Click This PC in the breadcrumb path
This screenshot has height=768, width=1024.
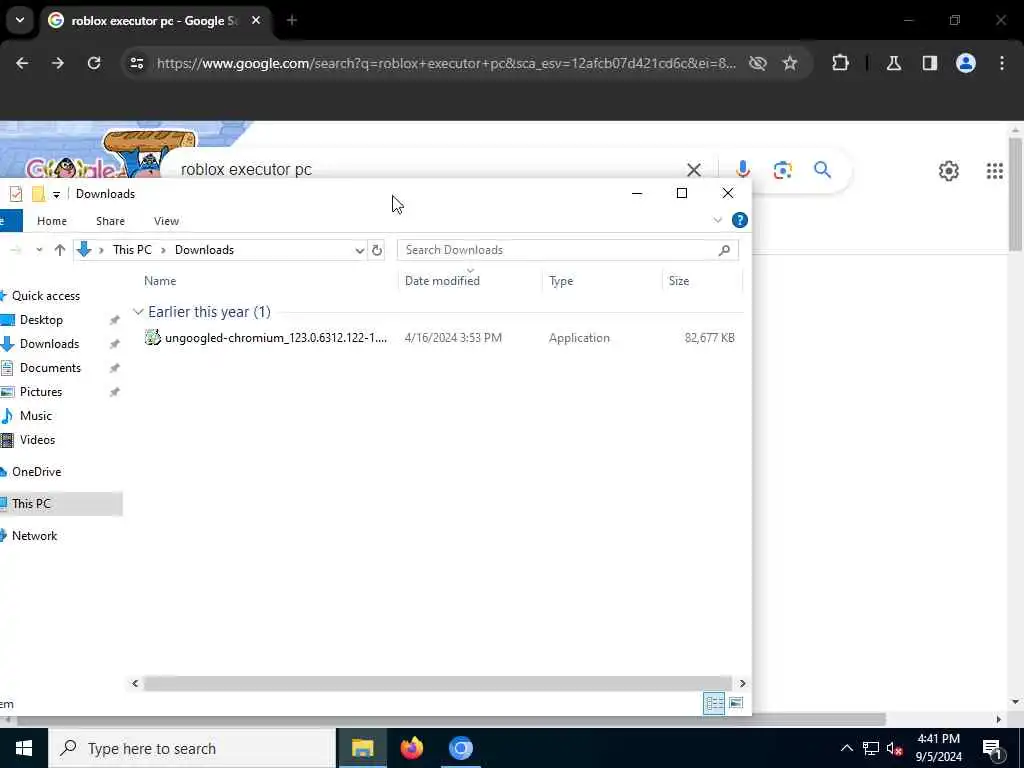[x=132, y=250]
